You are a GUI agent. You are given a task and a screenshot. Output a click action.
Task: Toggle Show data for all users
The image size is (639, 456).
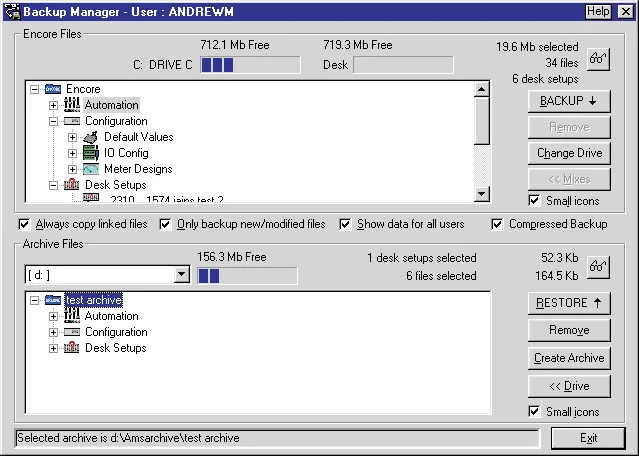[x=345, y=224]
